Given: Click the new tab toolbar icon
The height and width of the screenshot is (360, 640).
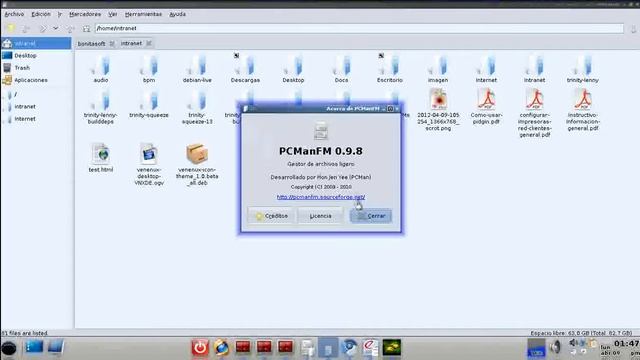Looking at the screenshot, I should [11, 29].
